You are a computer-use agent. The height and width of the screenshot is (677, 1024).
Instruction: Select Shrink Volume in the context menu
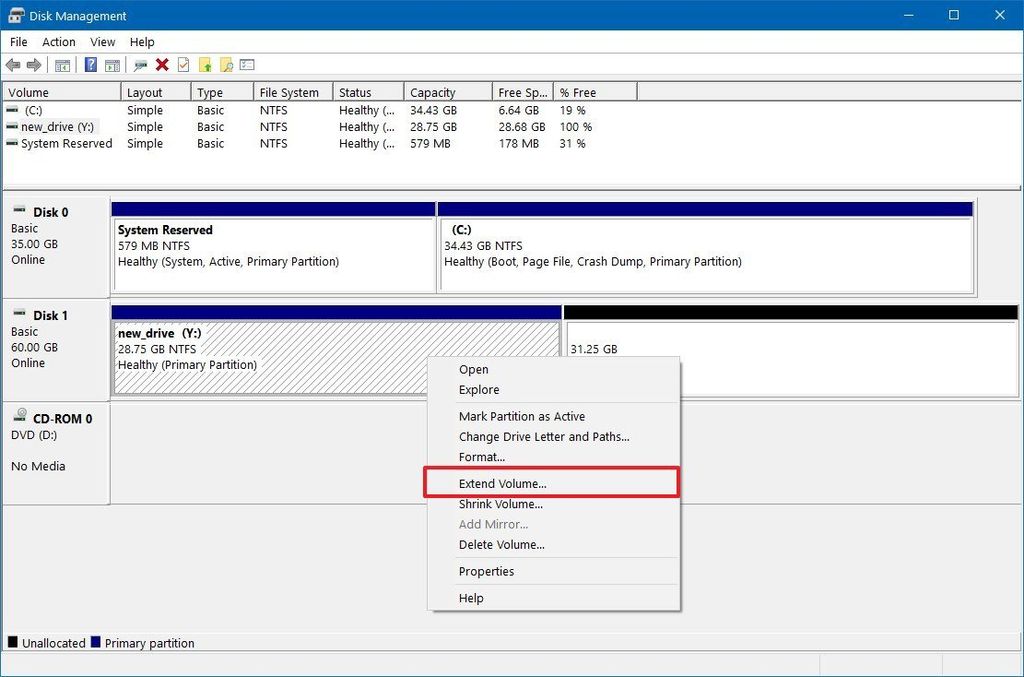pos(501,504)
